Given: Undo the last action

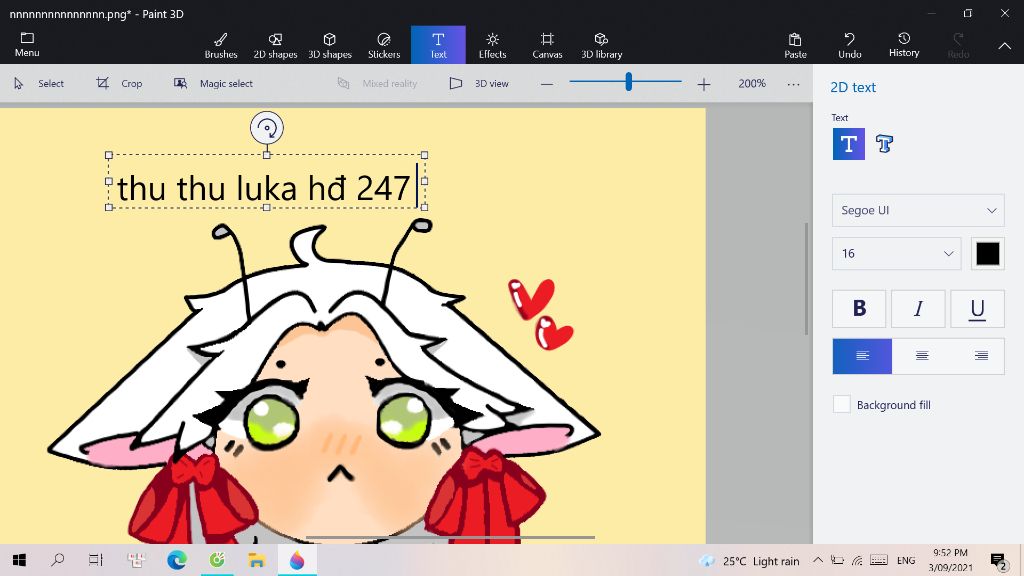Looking at the screenshot, I should 850,45.
